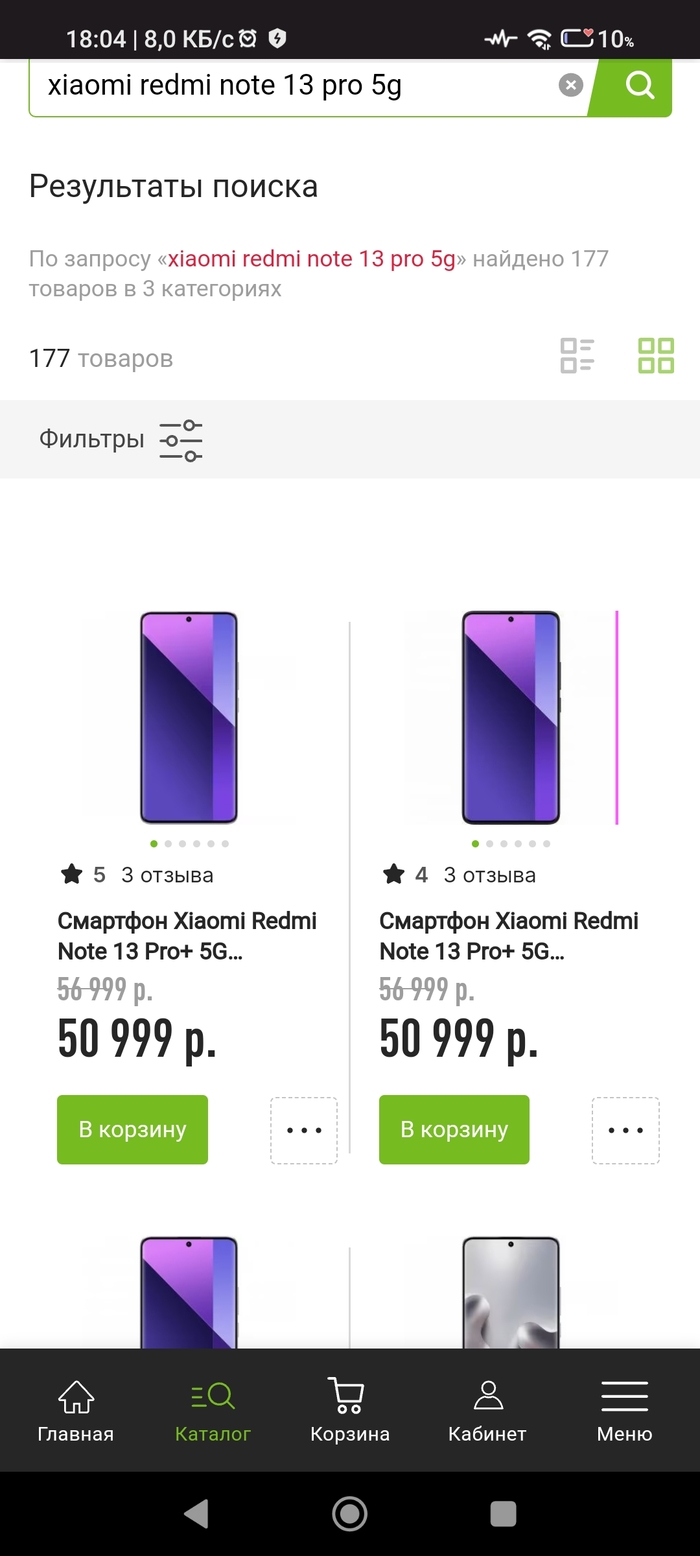
Task: Open first product purple phone image
Action: 188,717
